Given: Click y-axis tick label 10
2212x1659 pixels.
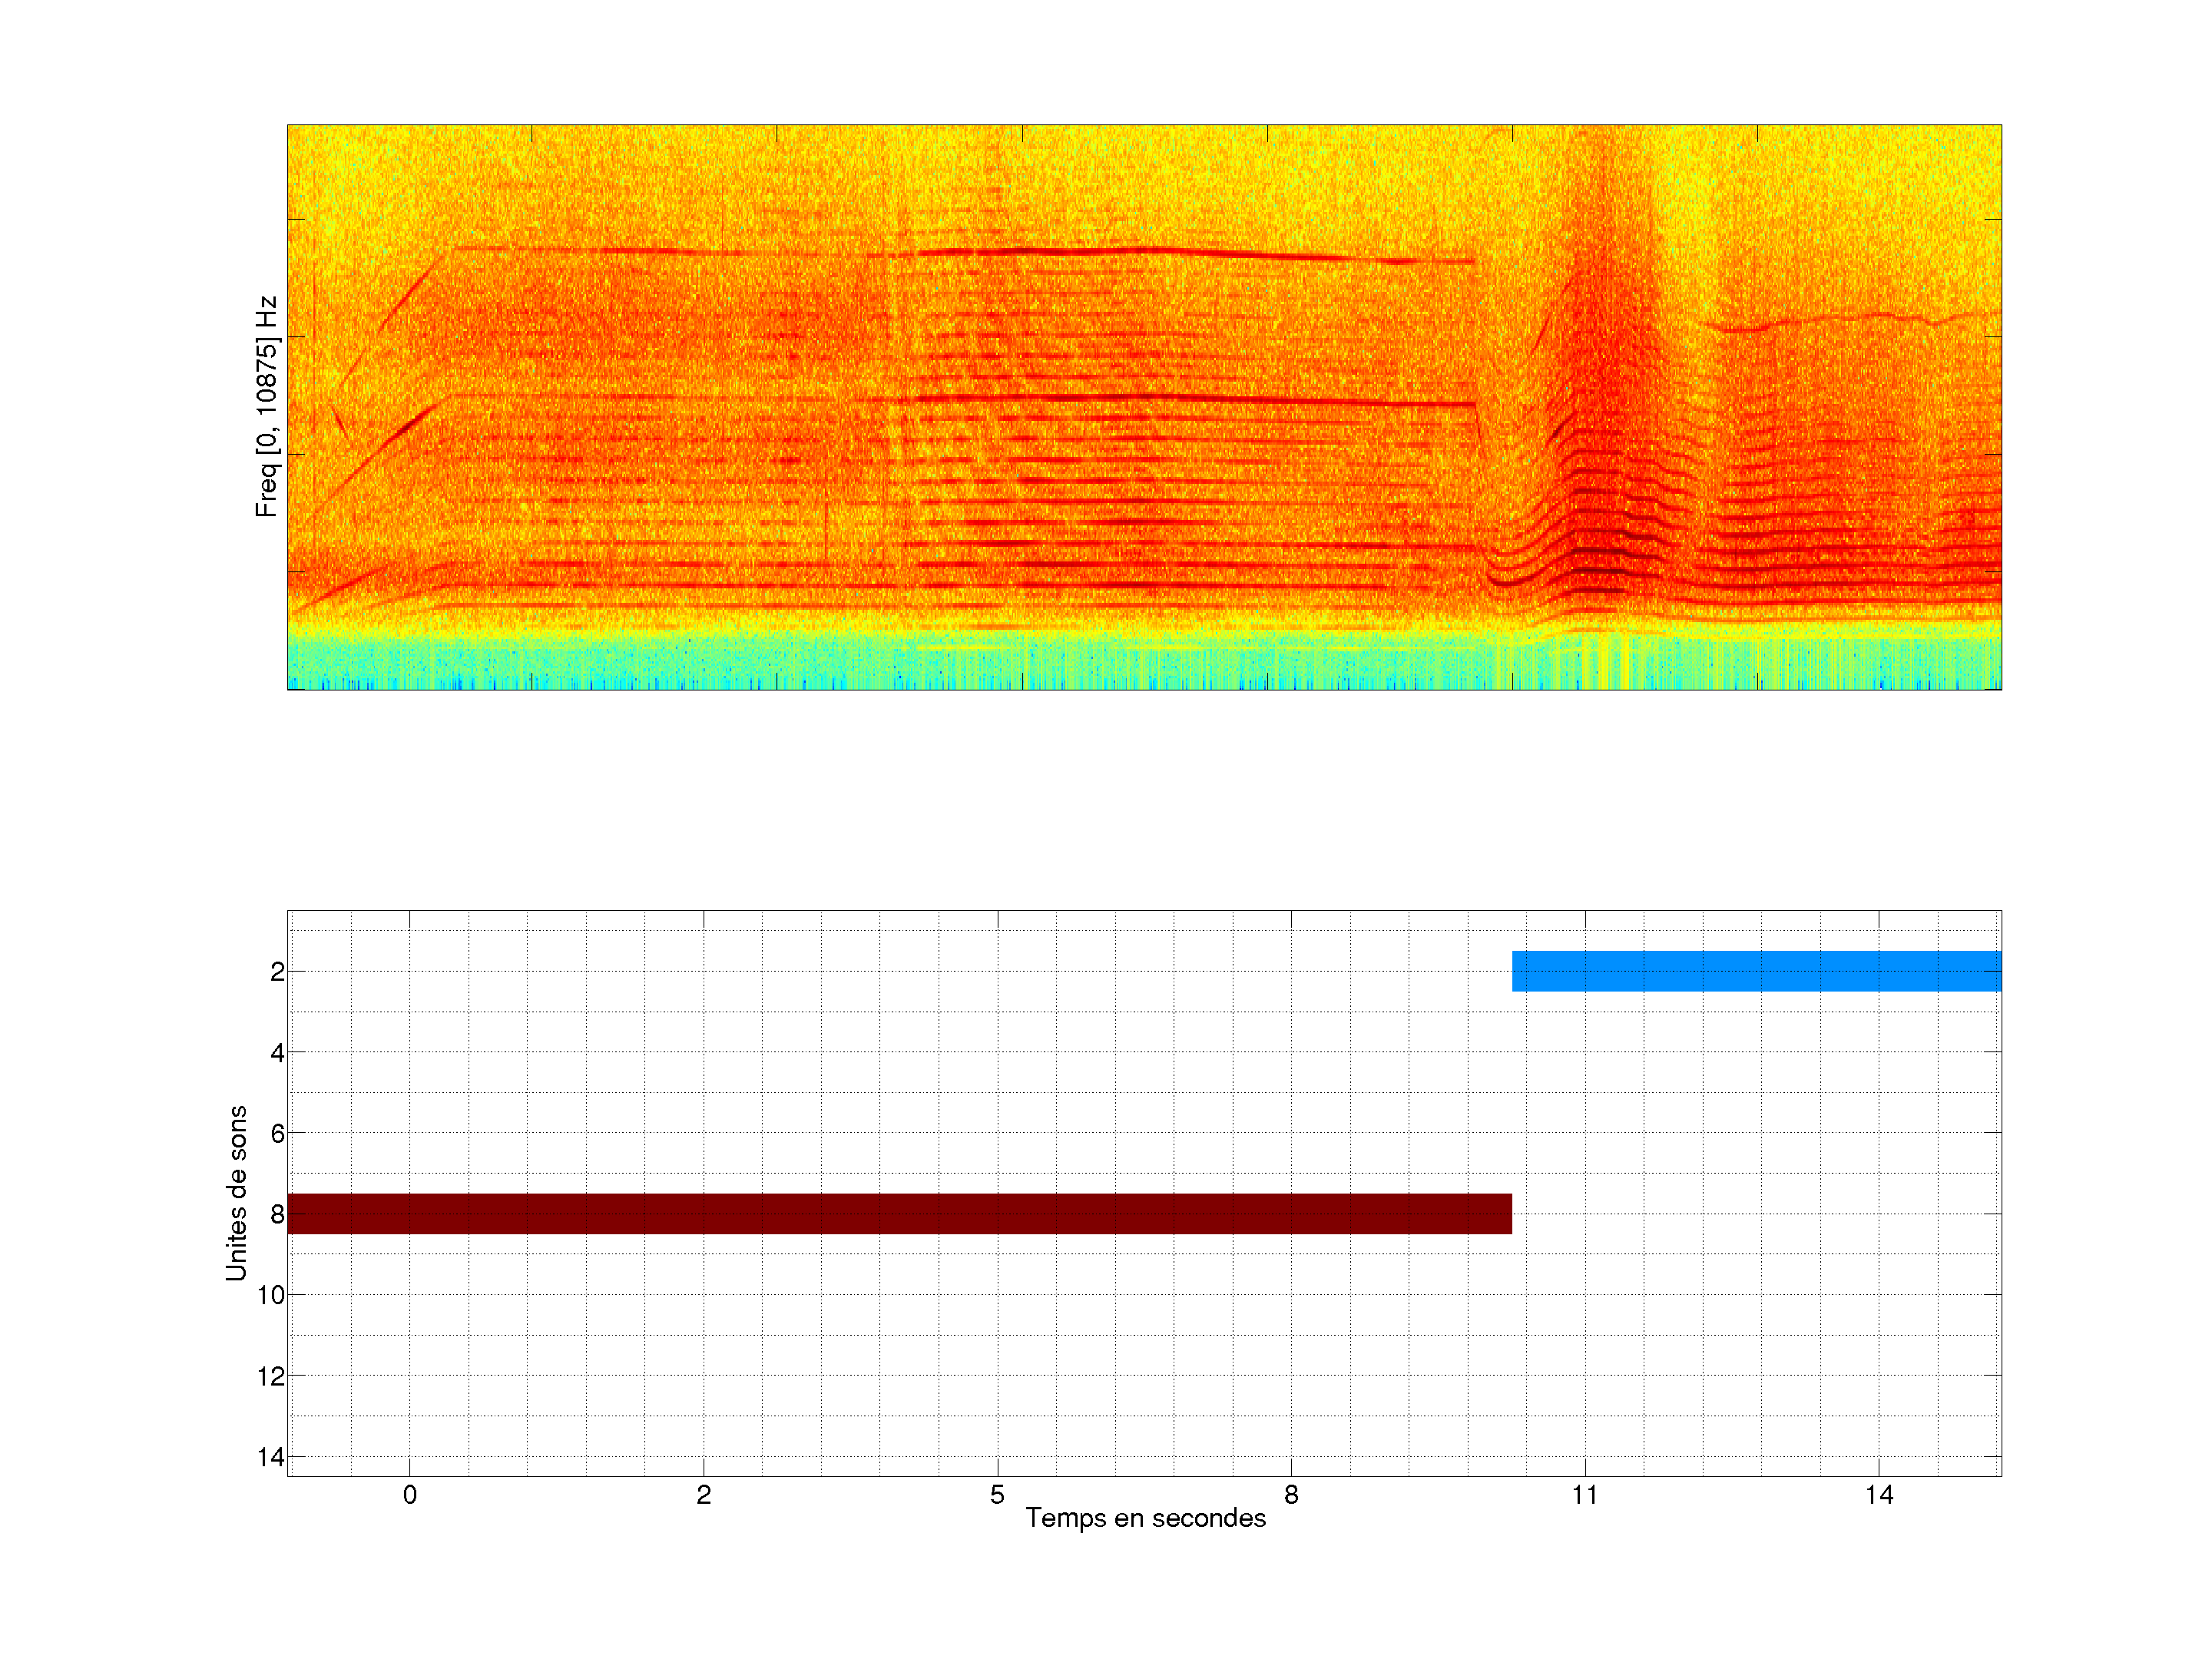Looking at the screenshot, I should coord(270,1295).
